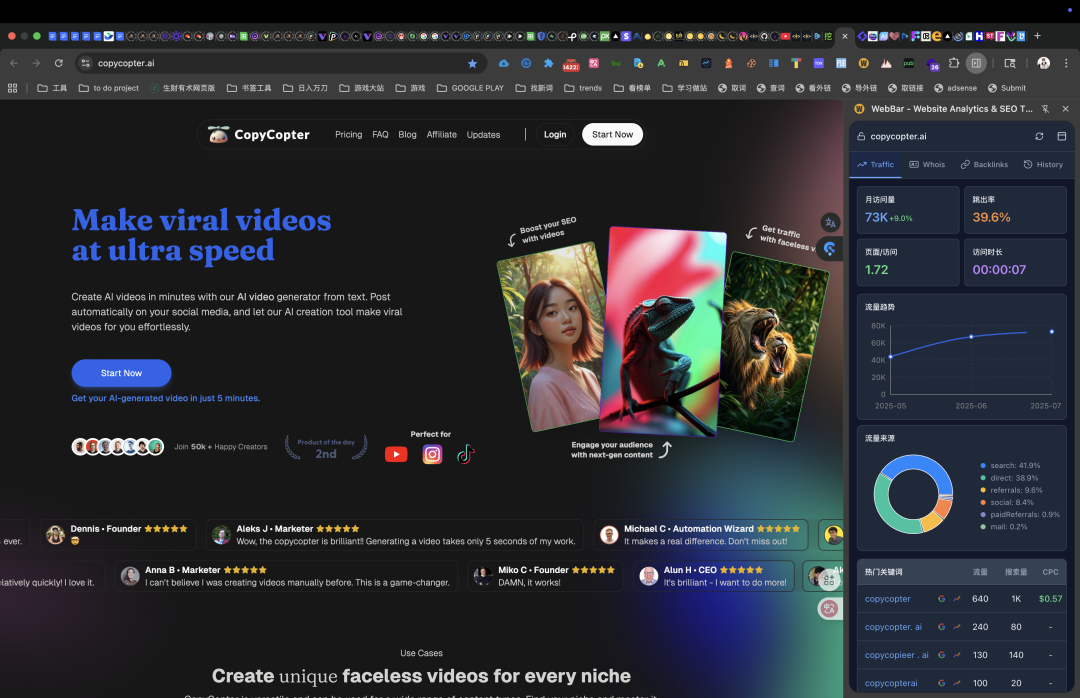This screenshot has width=1080, height=698.
Task: Open the site info icon left of URL
Action: pos(85,63)
